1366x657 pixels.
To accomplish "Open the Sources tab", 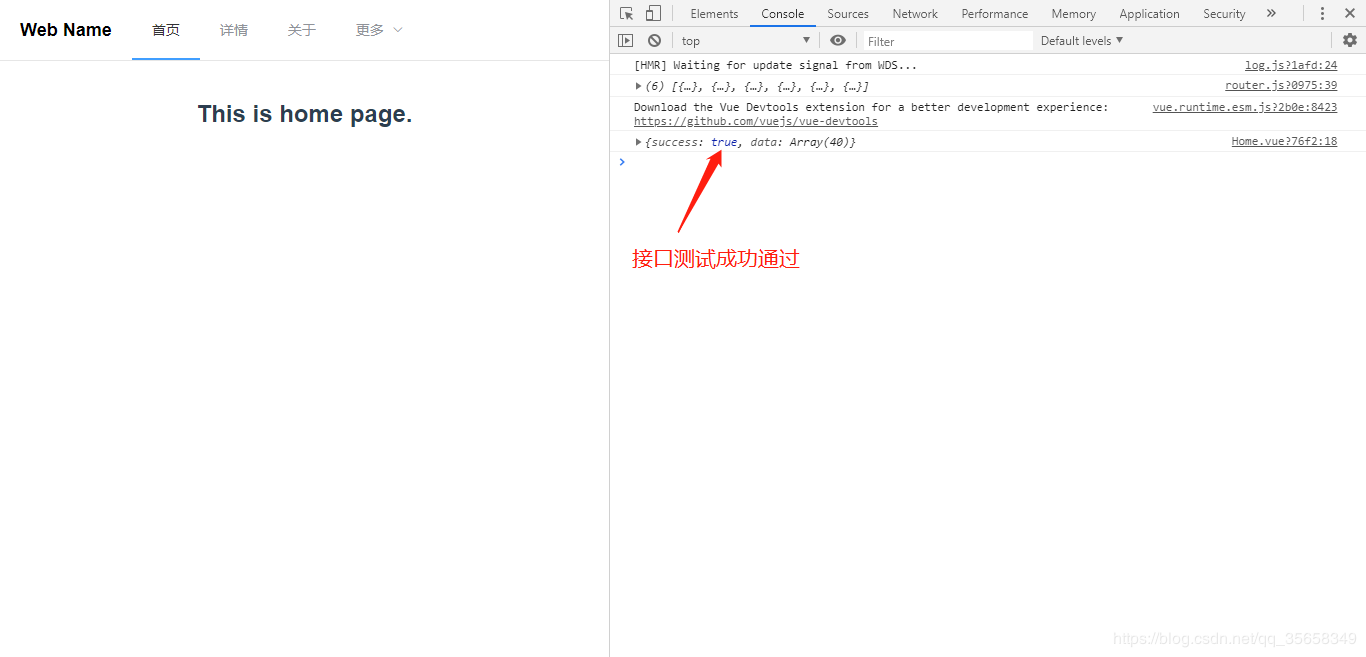I will click(848, 14).
